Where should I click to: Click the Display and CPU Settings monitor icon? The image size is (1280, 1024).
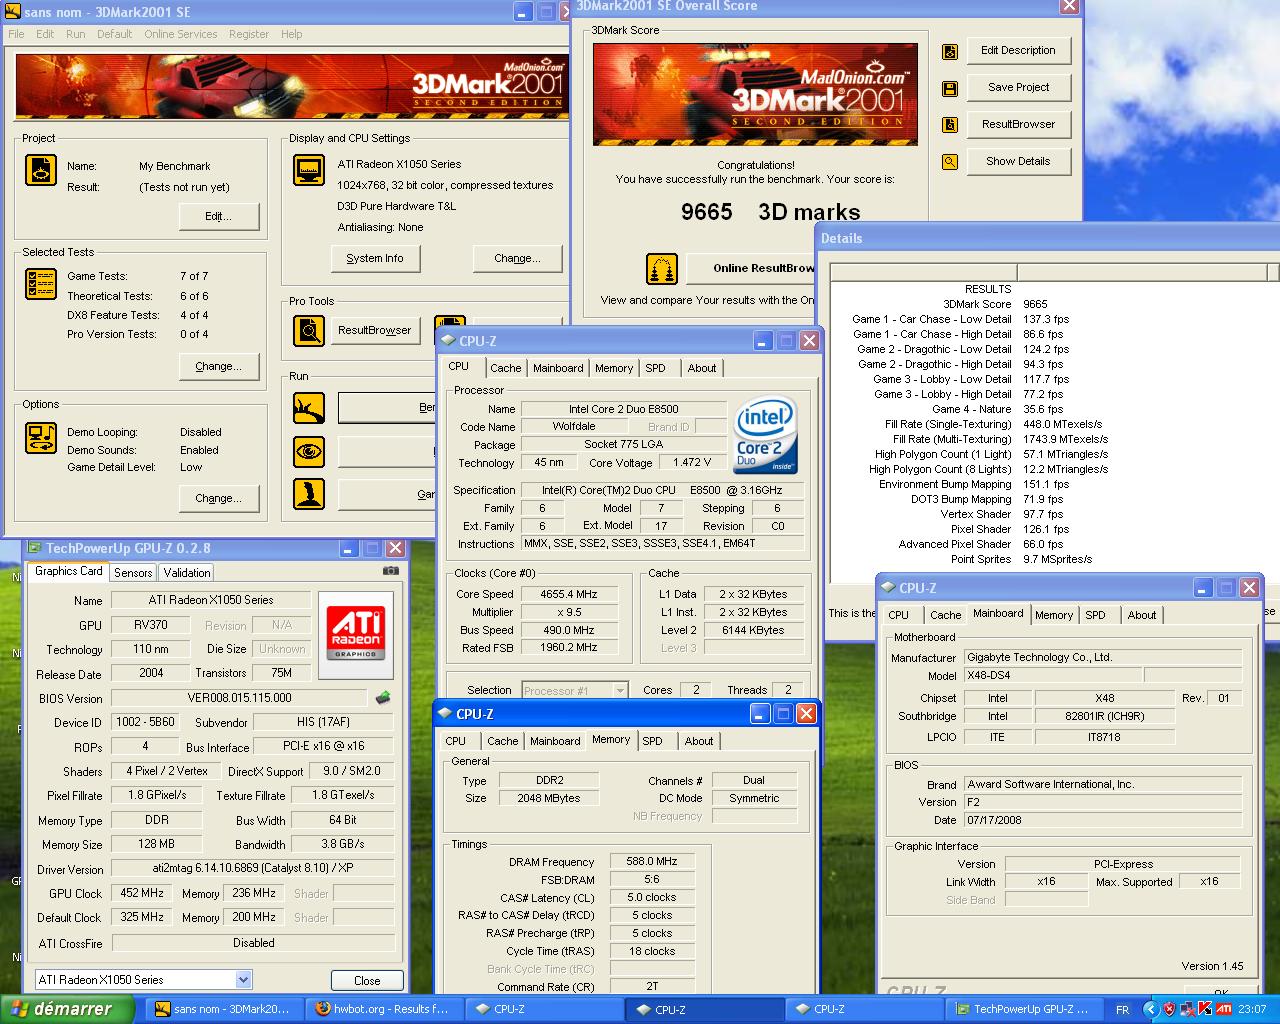pos(309,170)
